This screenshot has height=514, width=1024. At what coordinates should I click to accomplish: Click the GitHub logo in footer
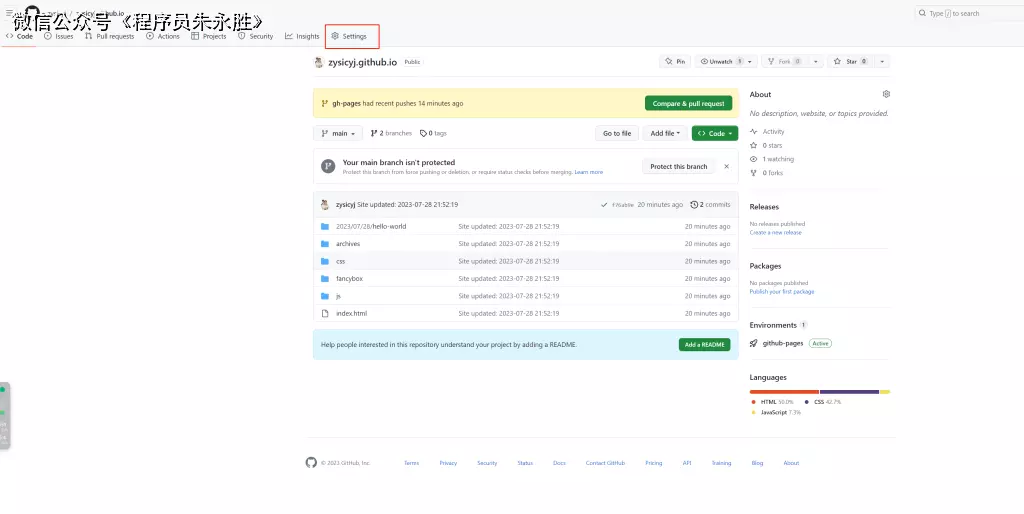311,463
